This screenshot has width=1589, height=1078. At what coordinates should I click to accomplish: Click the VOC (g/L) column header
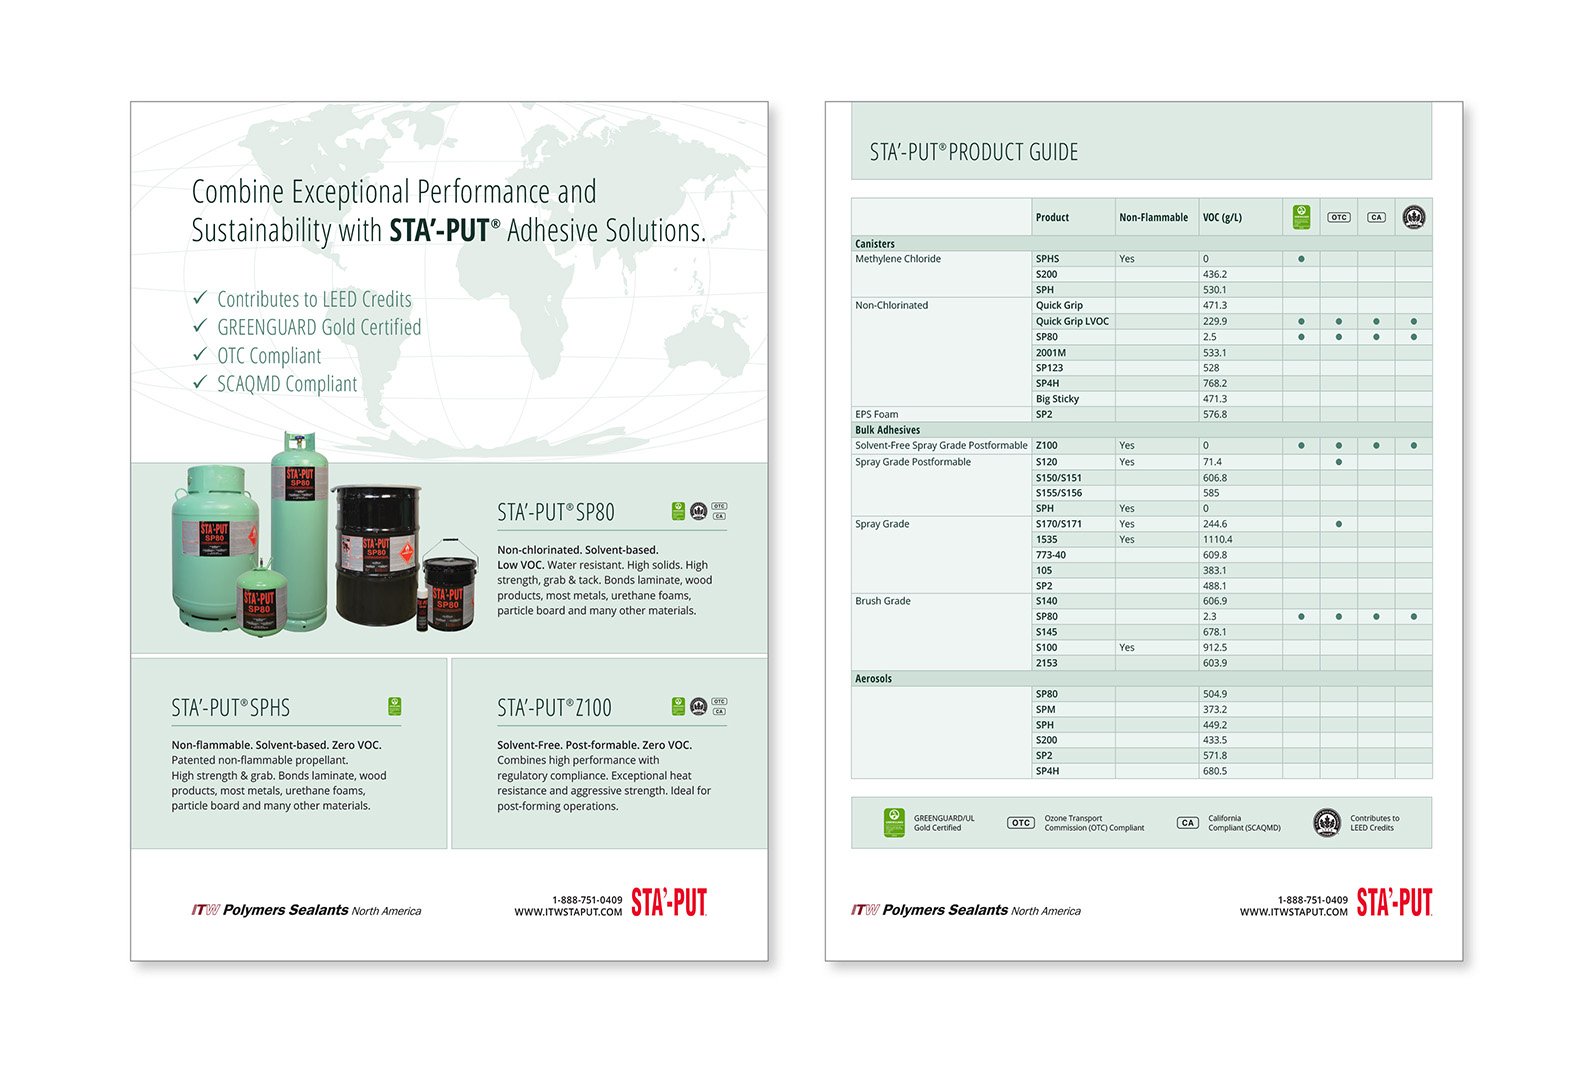pyautogui.click(x=1222, y=217)
